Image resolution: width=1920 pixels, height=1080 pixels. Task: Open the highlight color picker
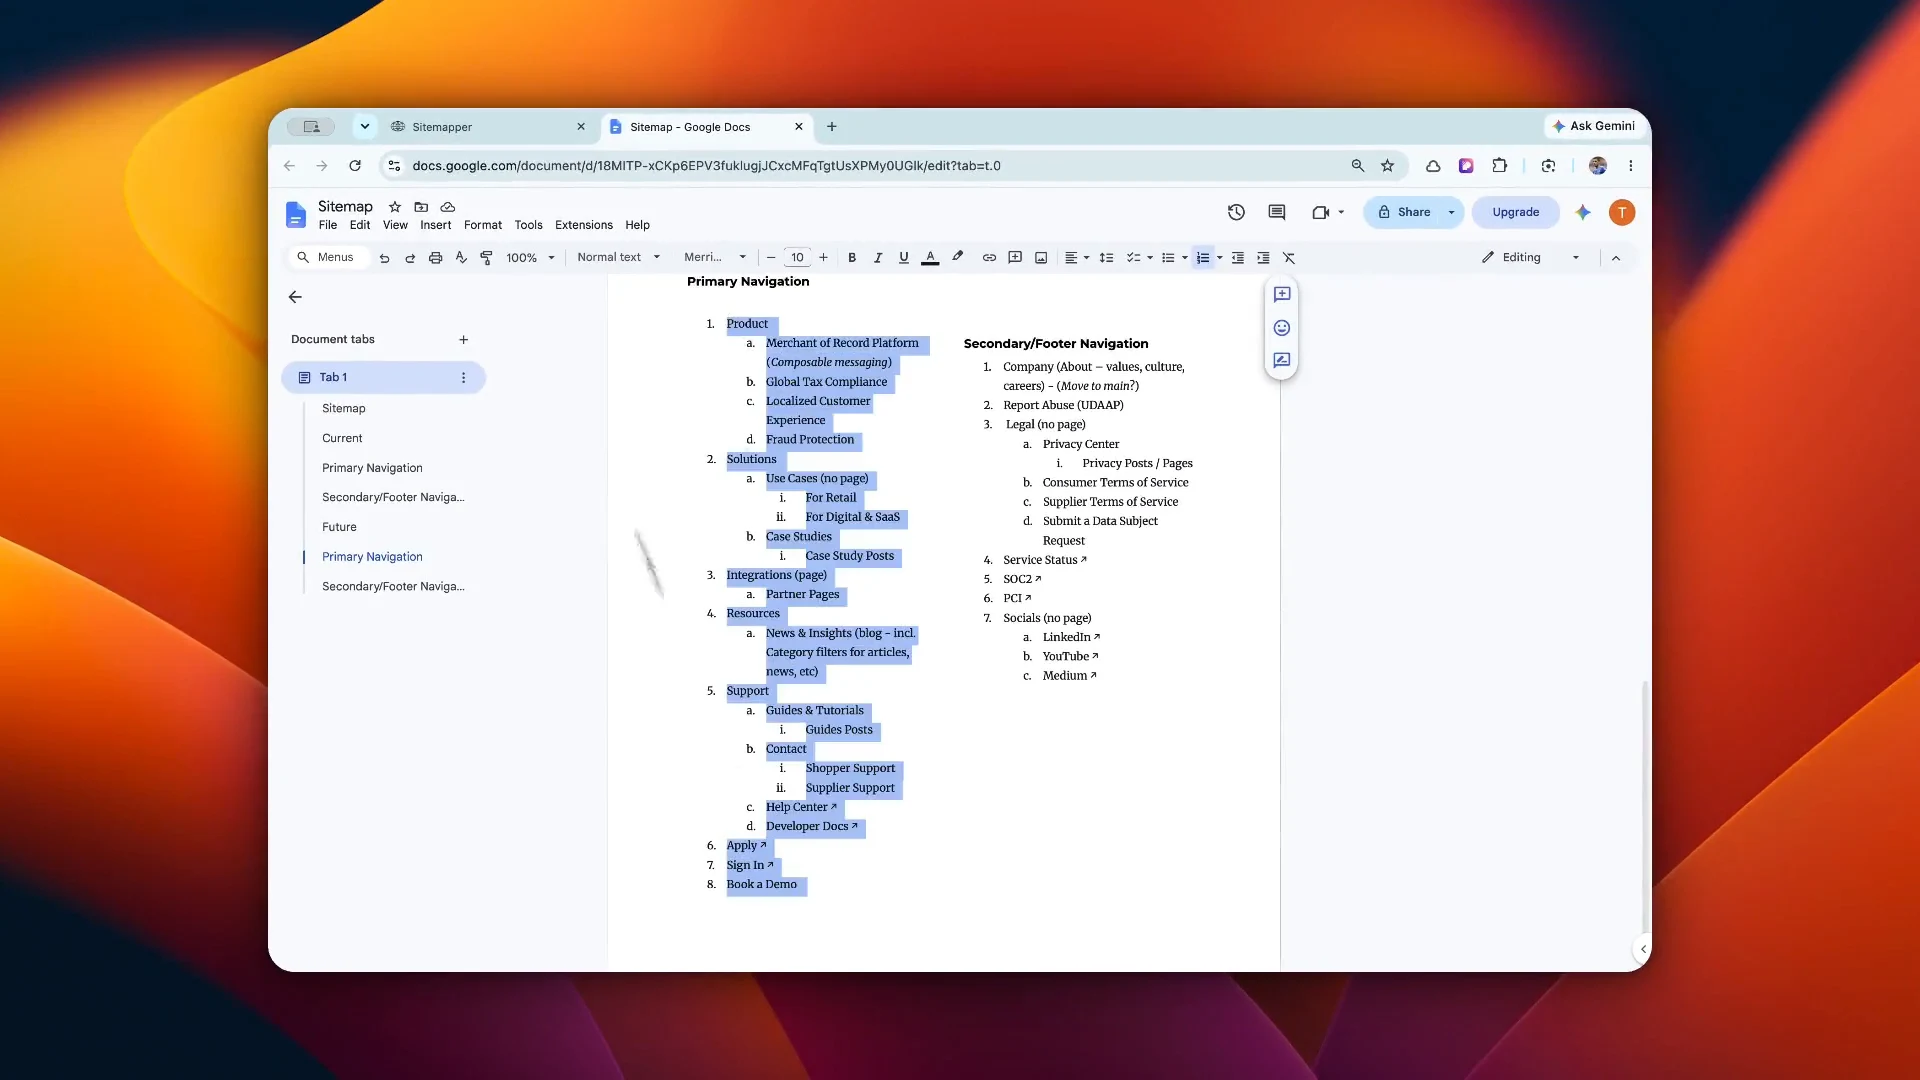pos(957,258)
